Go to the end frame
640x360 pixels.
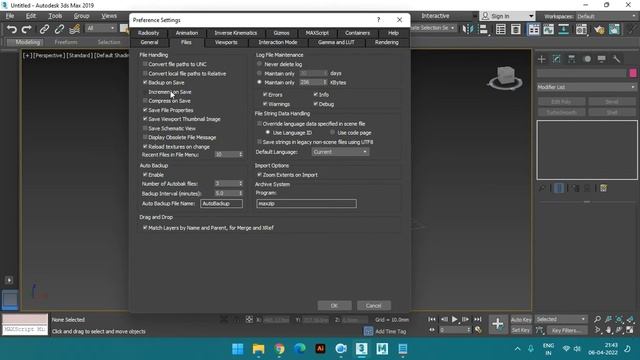tap(477, 319)
